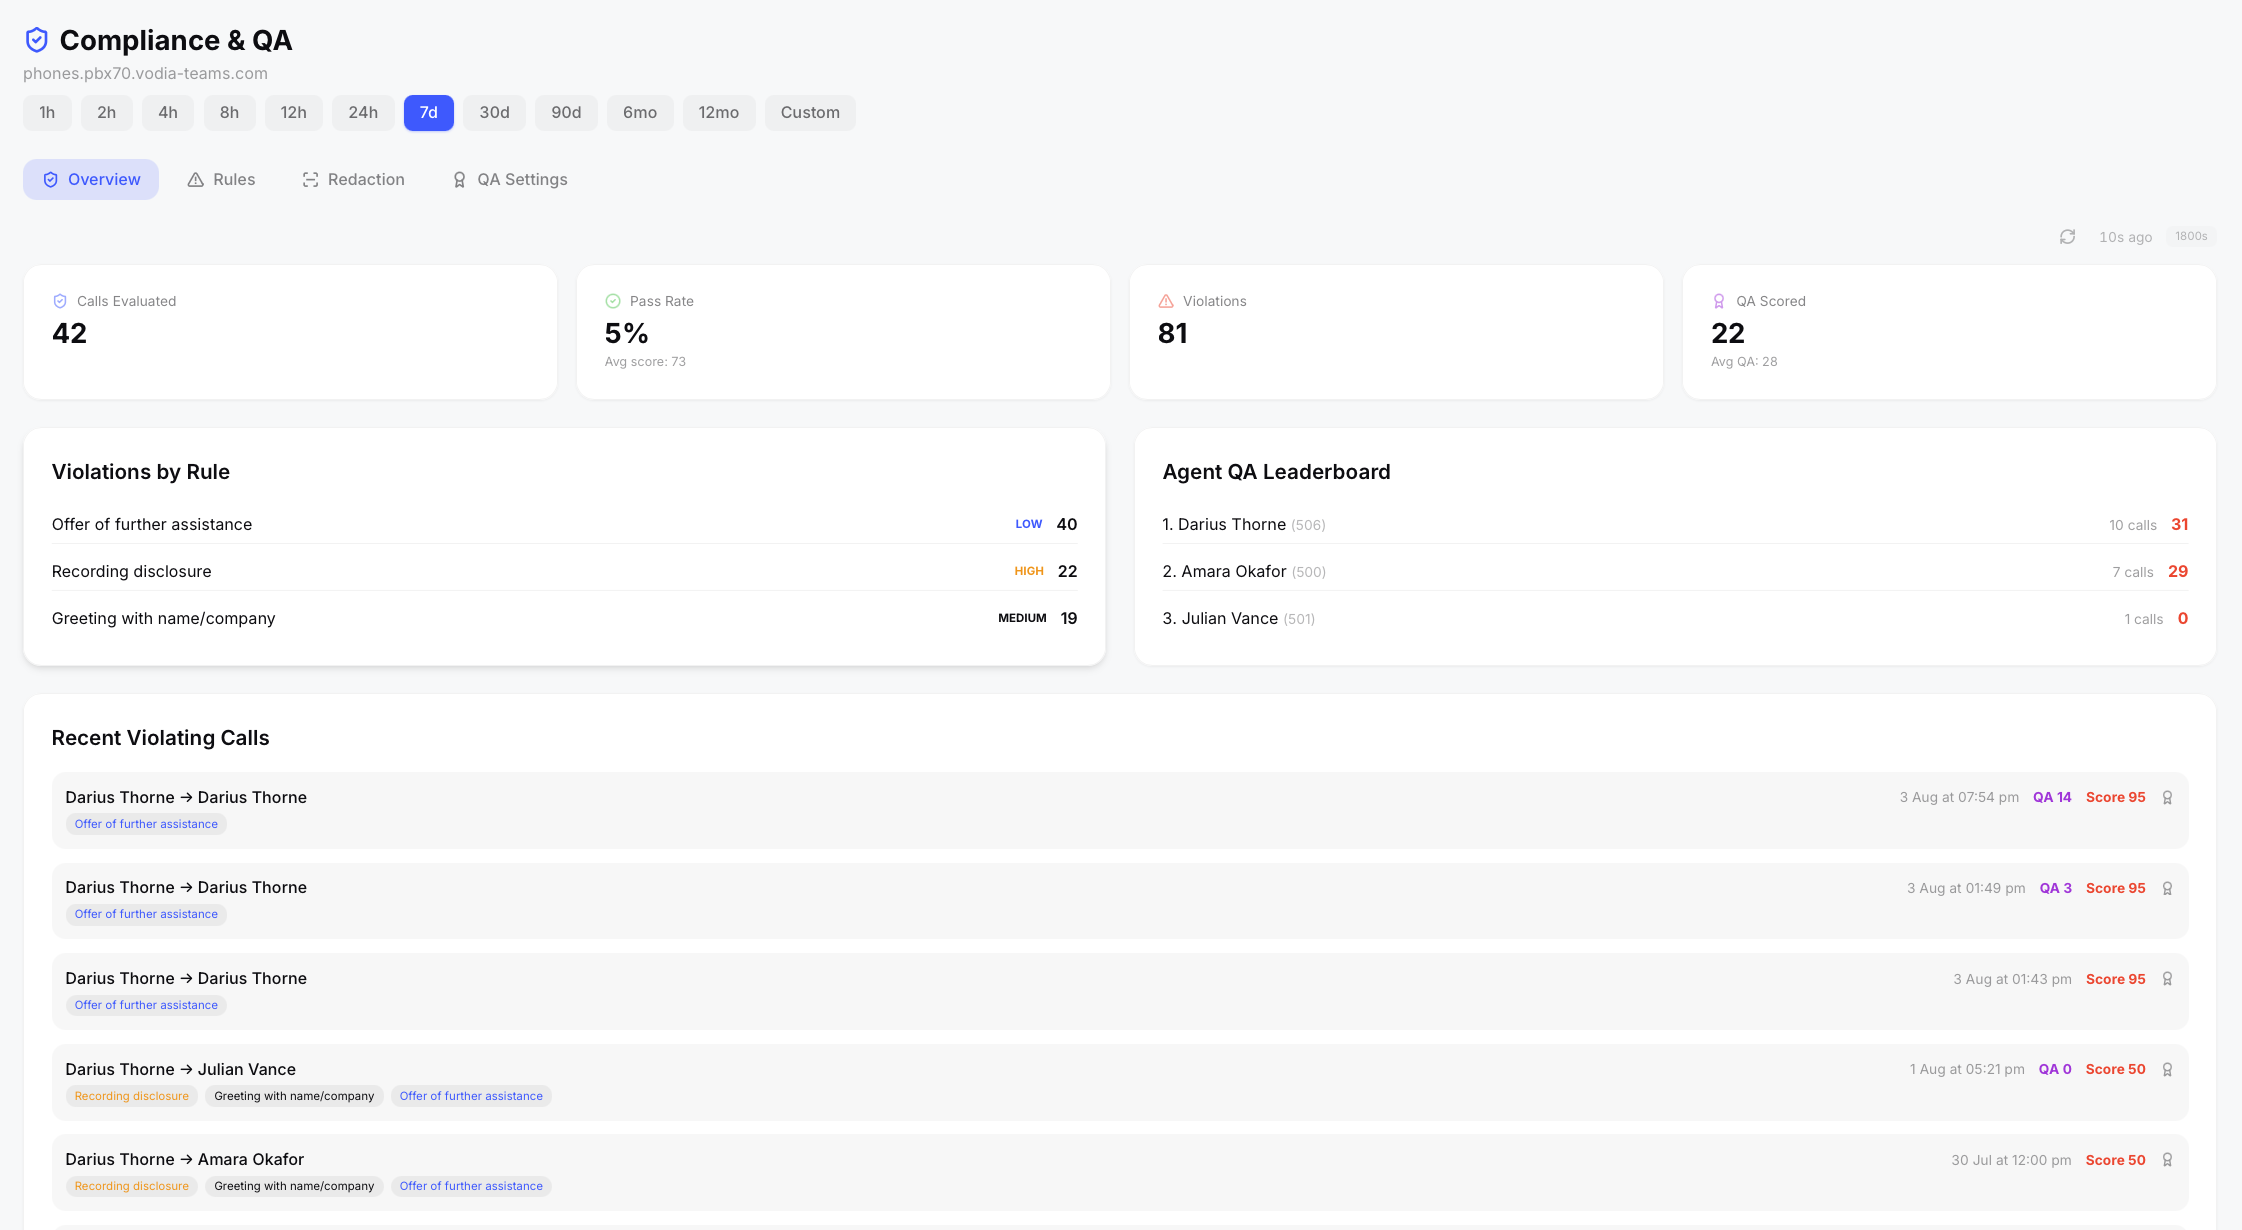Open QA badge icon for 3 Aug 07:54 pm call

[2167, 798]
